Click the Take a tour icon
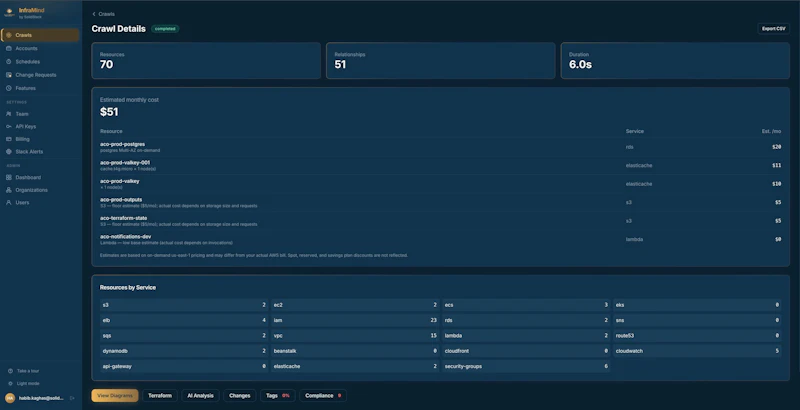 tap(10, 371)
